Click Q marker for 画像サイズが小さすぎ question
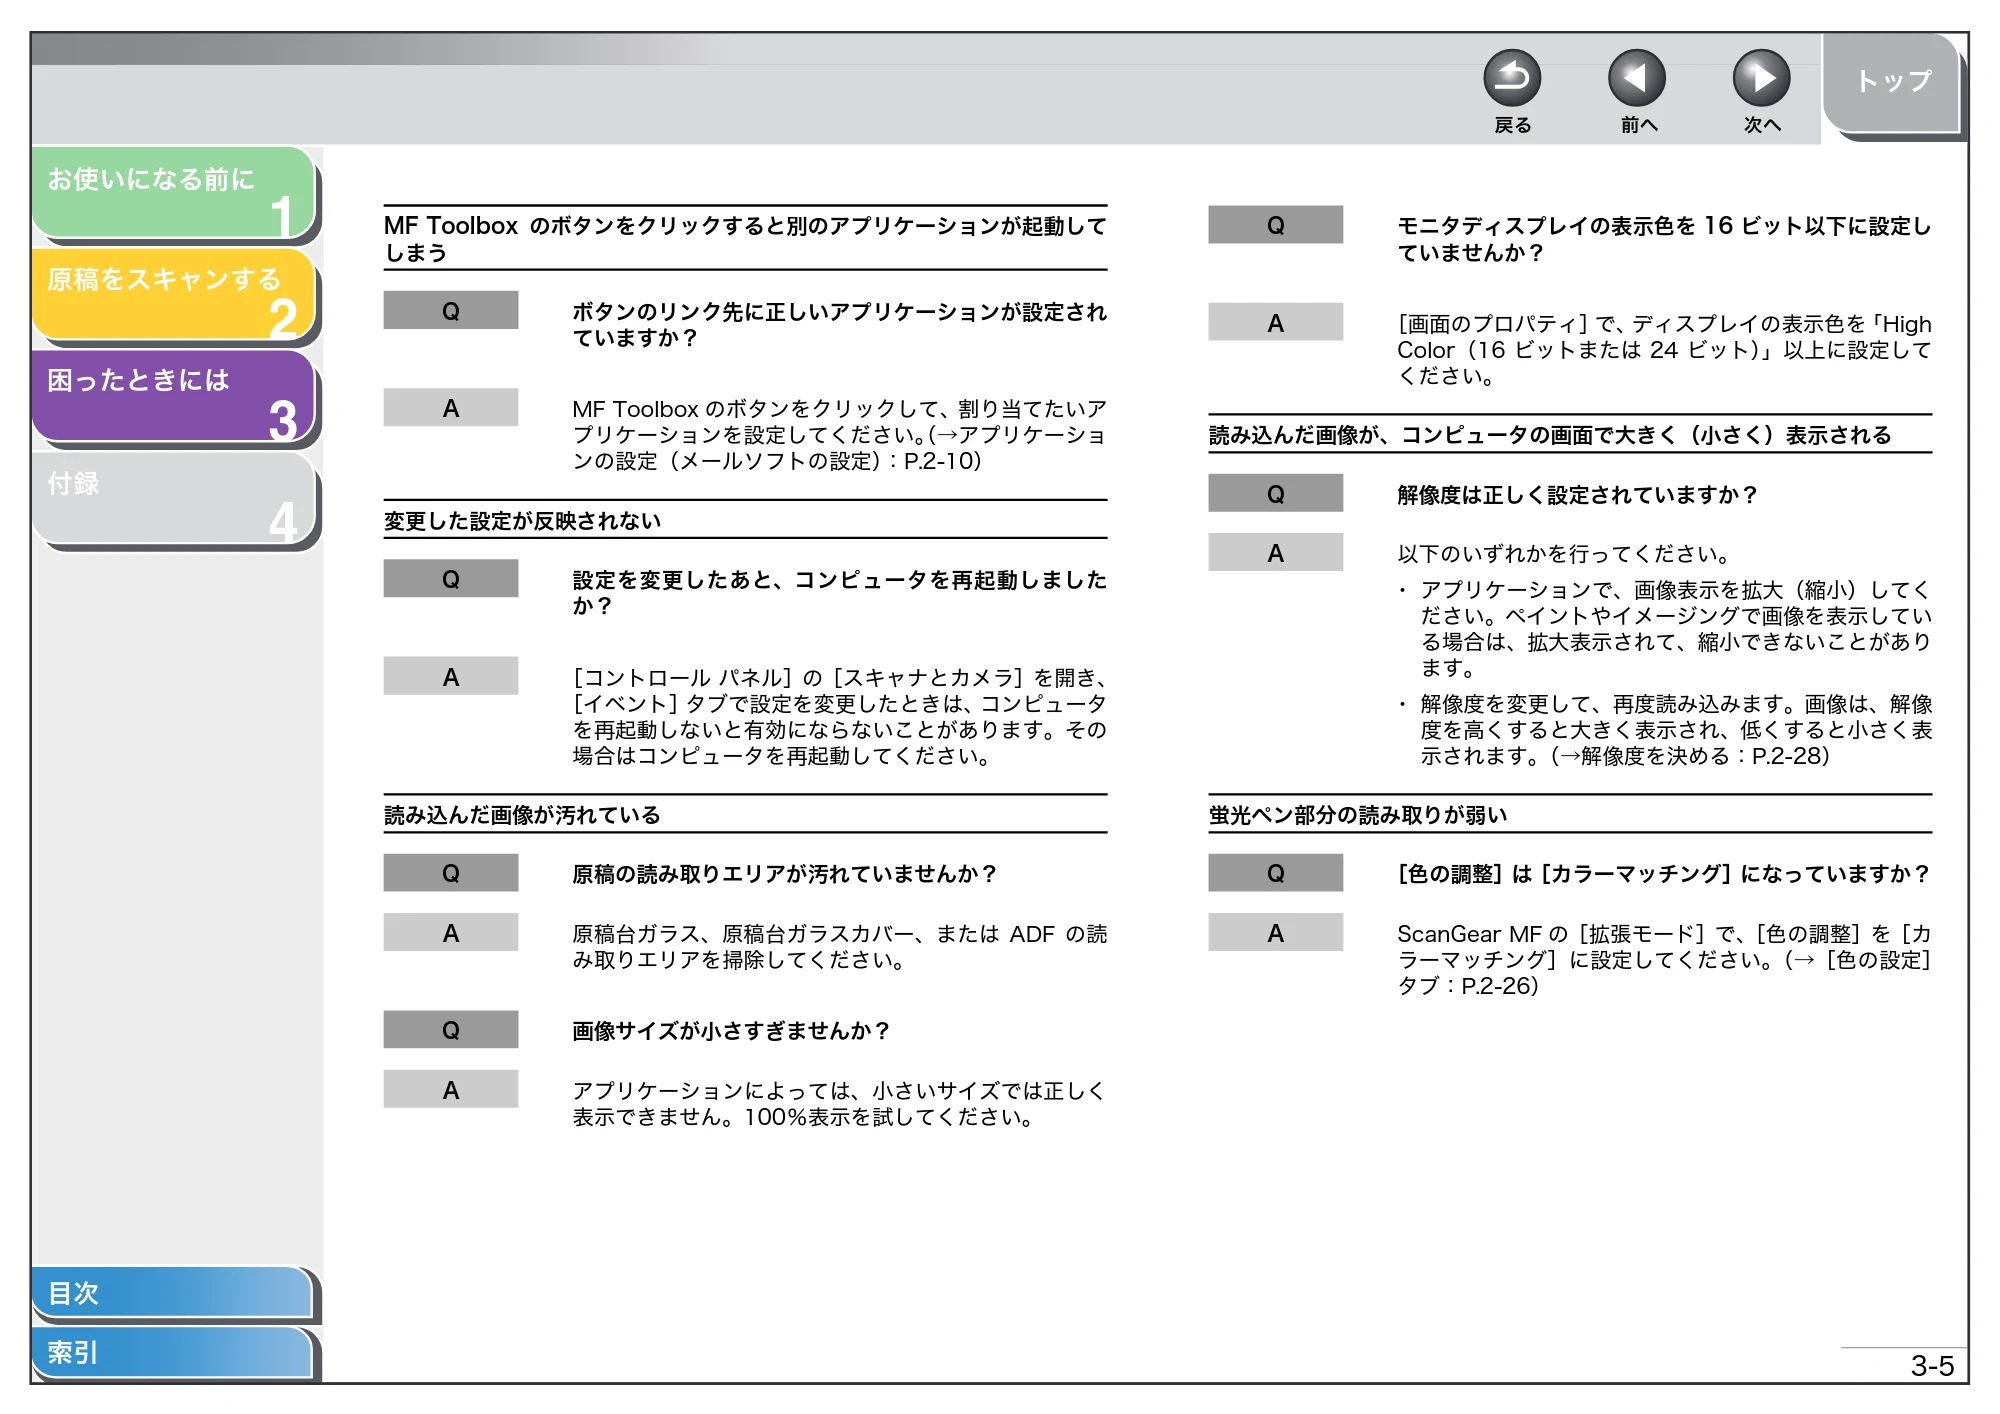This screenshot has height=1414, width=2000. point(451,1030)
